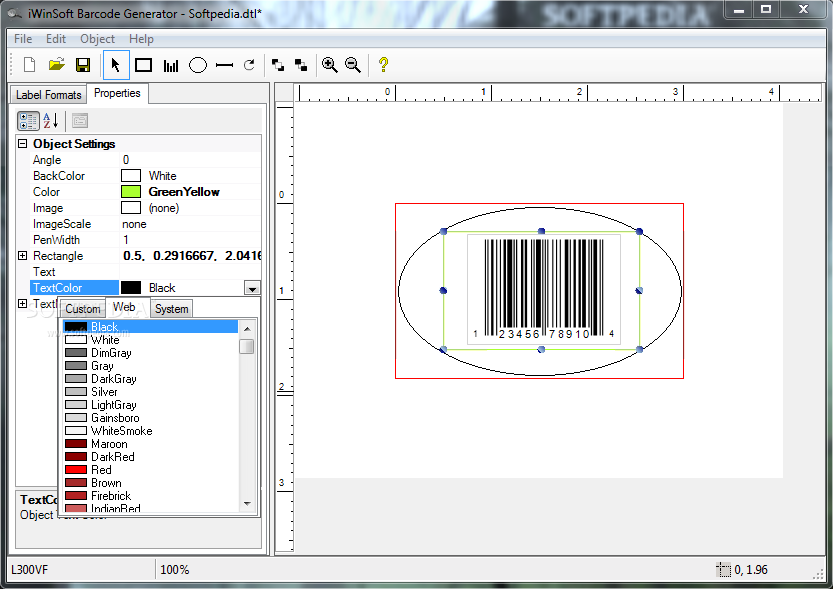
Task: Click the L300VF status bar entry
Action: pos(29,570)
